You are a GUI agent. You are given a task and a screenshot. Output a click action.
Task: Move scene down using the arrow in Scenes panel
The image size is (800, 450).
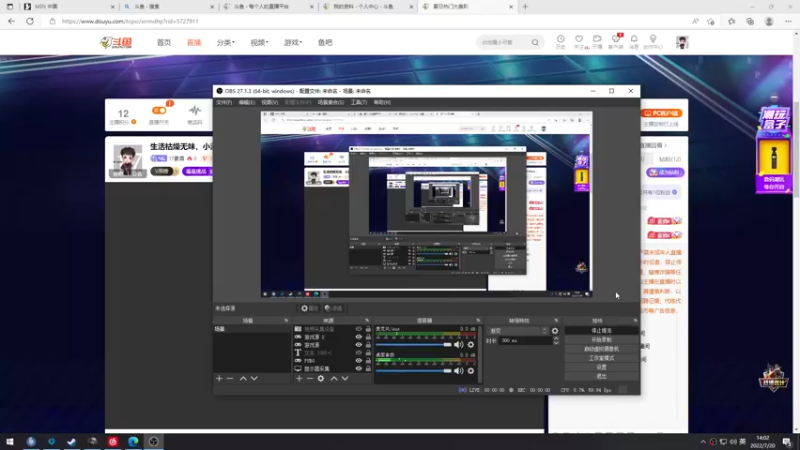click(254, 379)
